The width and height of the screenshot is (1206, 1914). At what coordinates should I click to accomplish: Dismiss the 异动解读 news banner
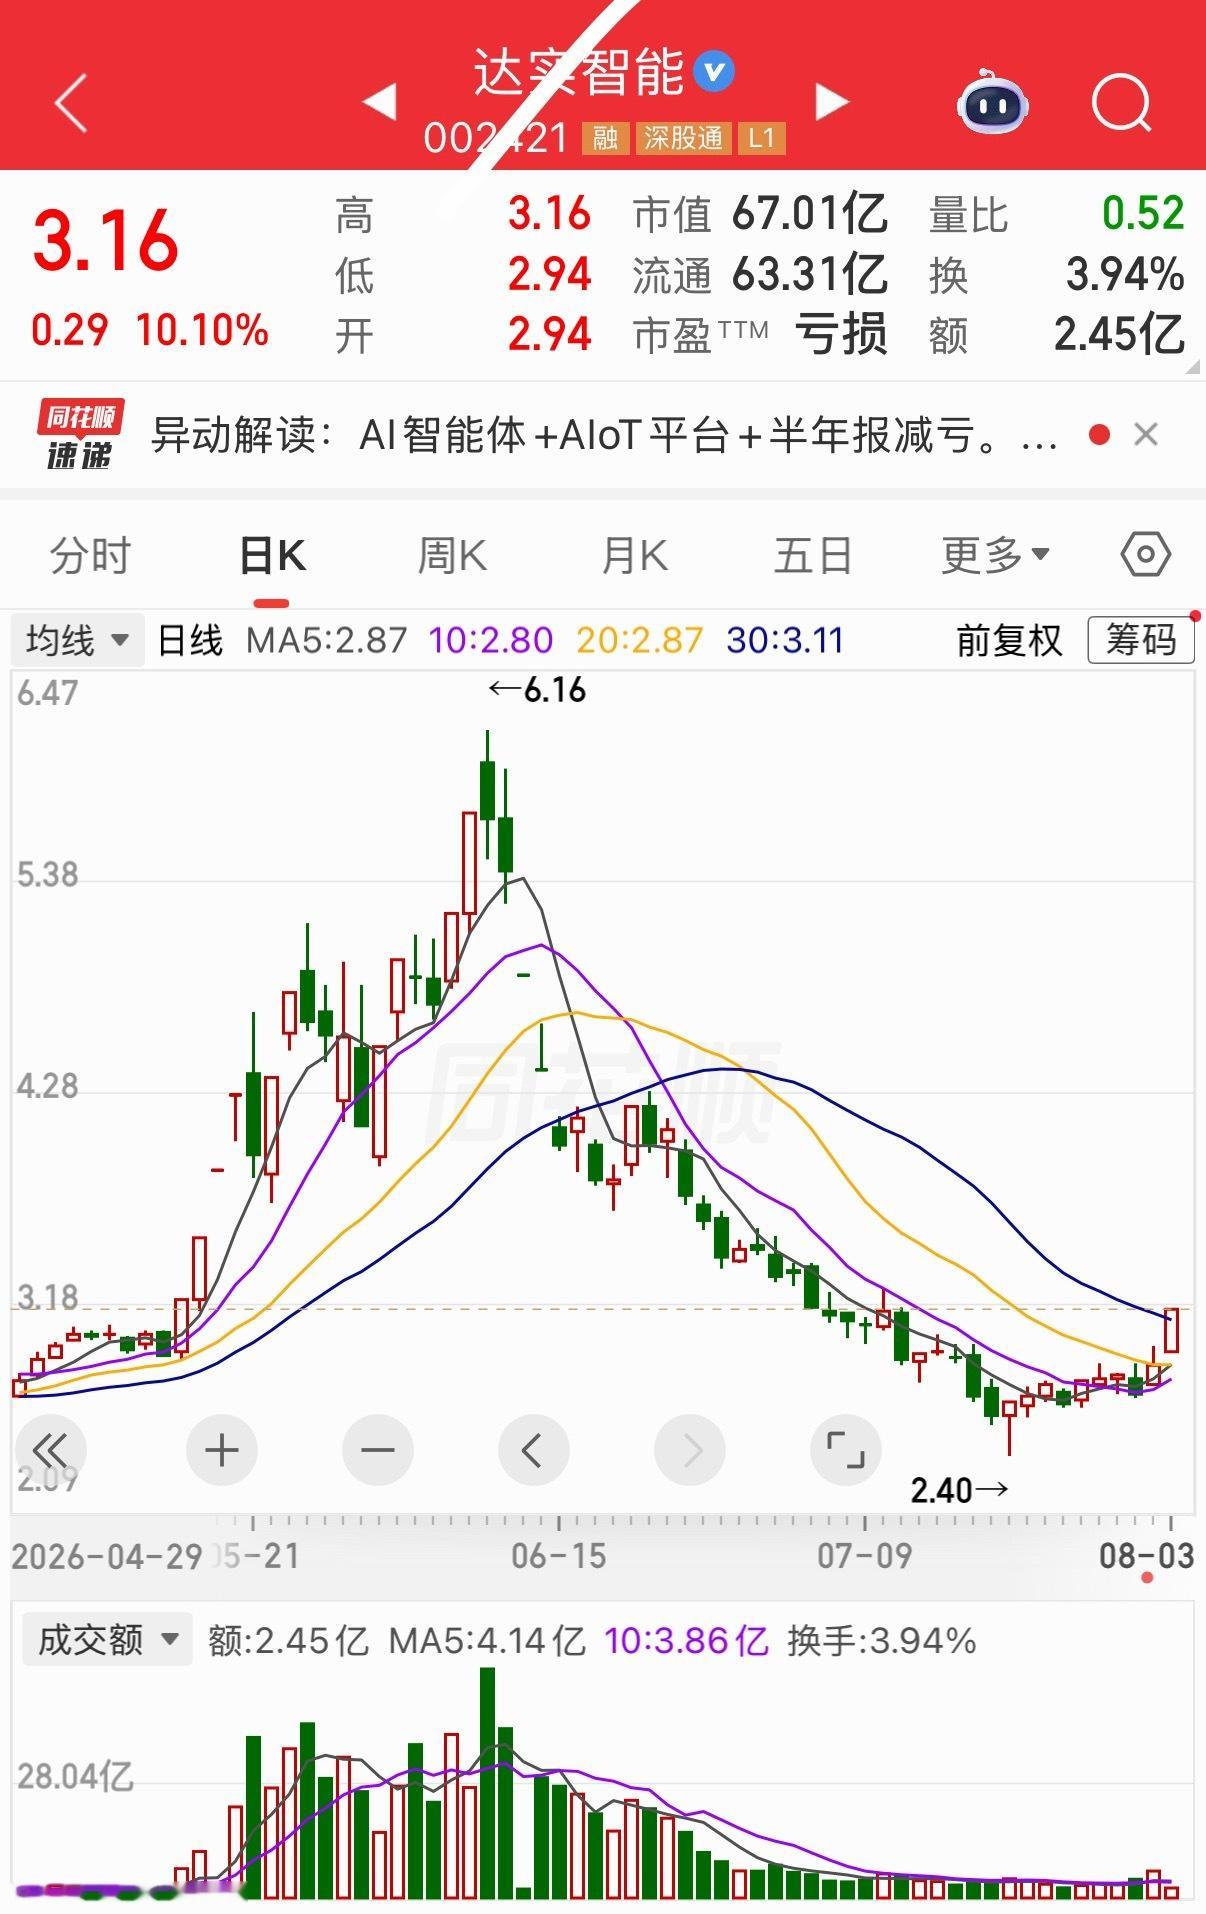[x=1146, y=434]
